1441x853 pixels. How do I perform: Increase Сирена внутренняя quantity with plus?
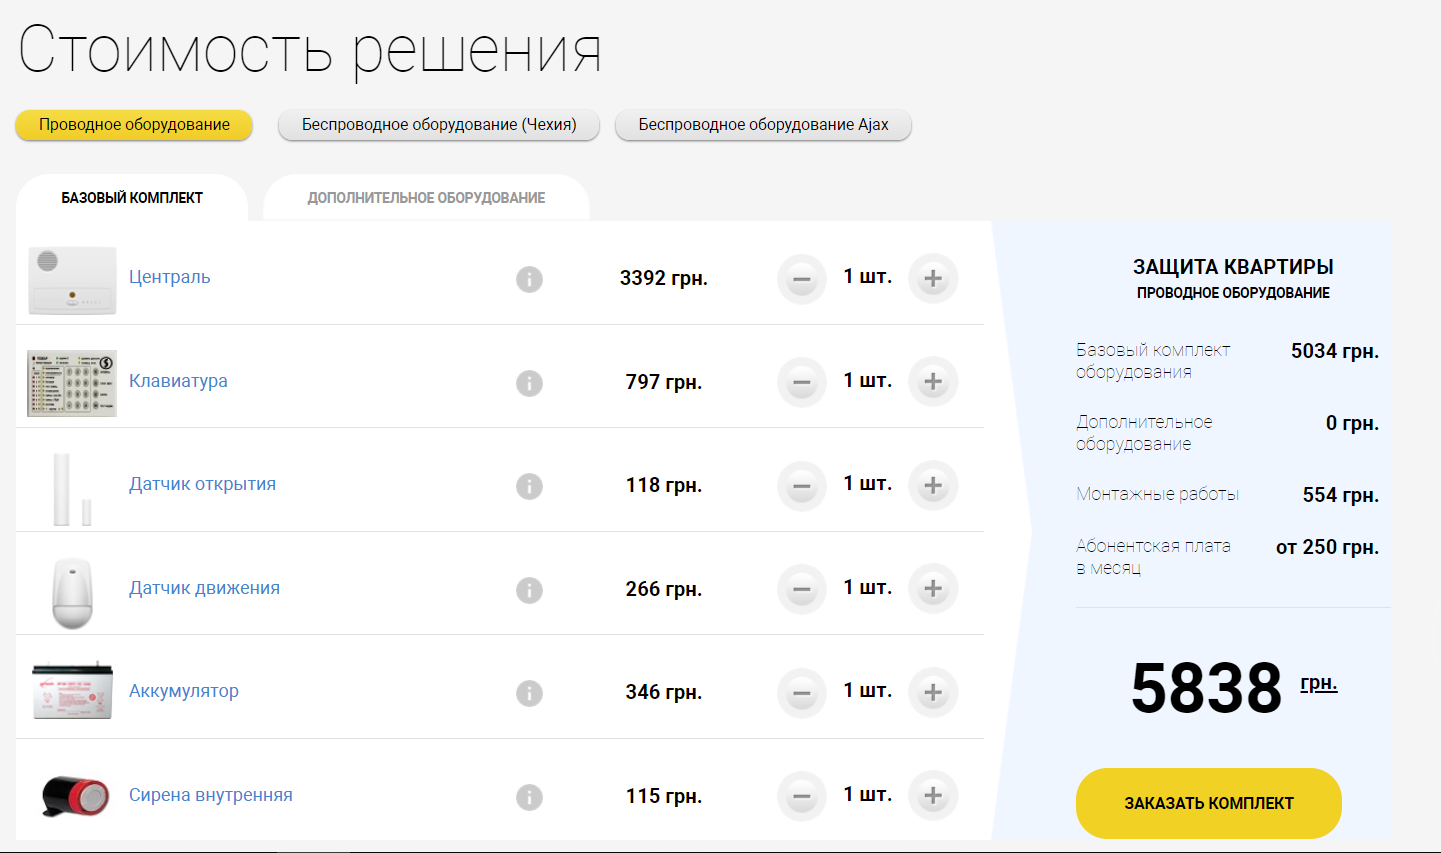[933, 797]
